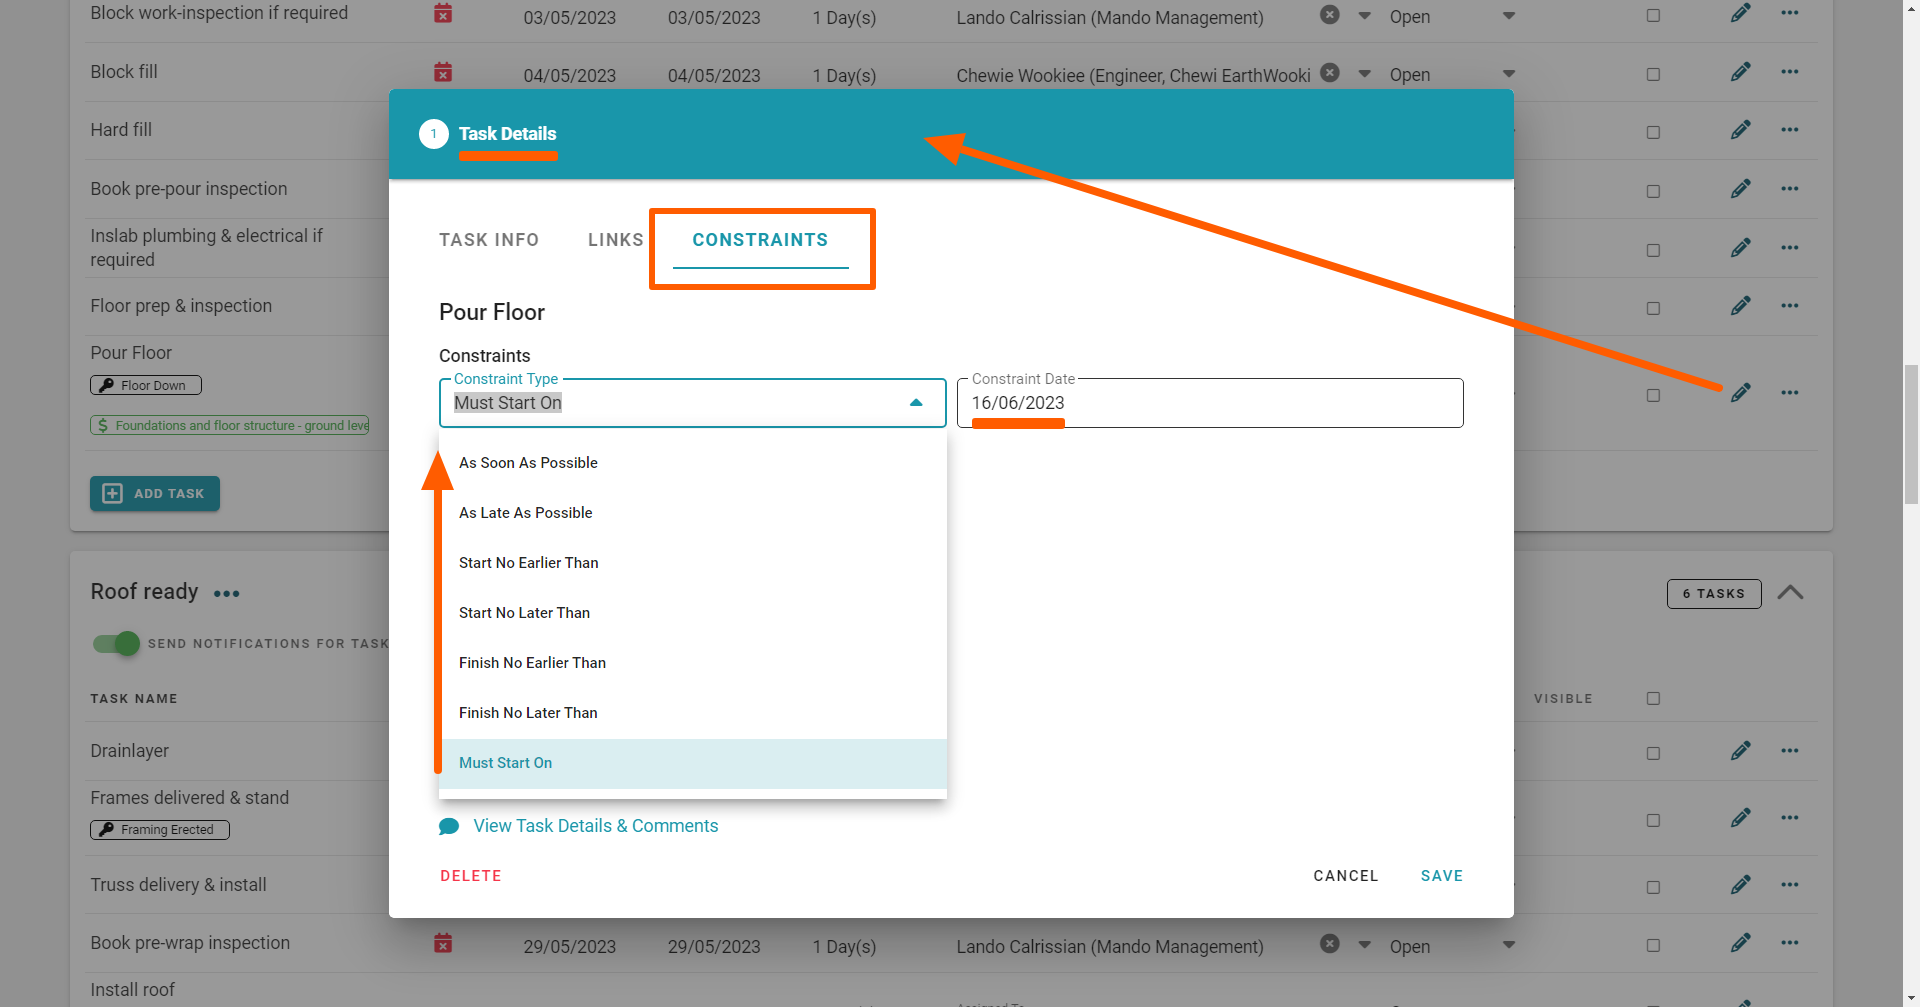Open three-dot menu for Book pre-wrap inspection
Viewport: 1920px width, 1007px height.
[x=1790, y=943]
